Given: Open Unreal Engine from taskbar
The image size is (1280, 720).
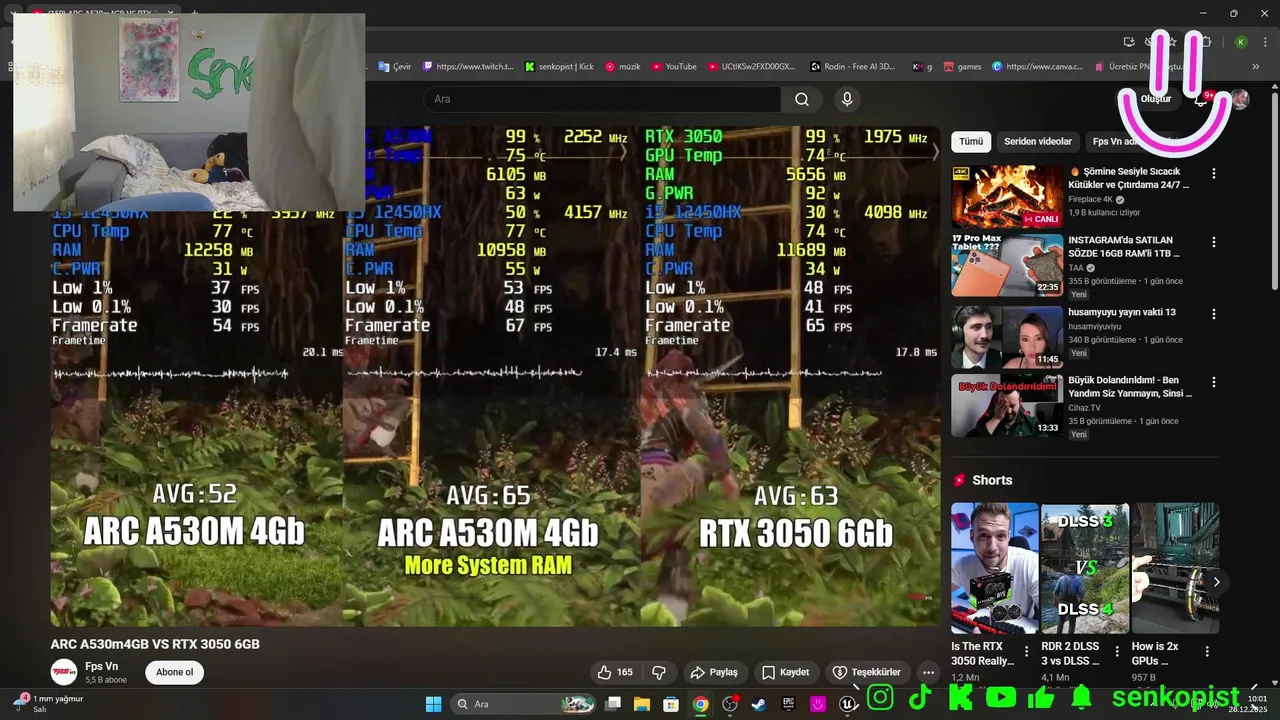Looking at the screenshot, I should pyautogui.click(x=848, y=704).
